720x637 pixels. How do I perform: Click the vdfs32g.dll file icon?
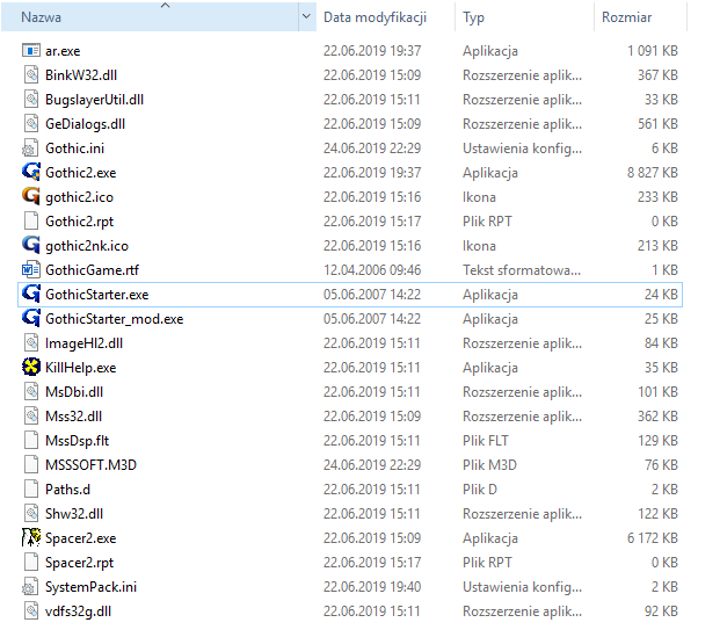(31, 610)
